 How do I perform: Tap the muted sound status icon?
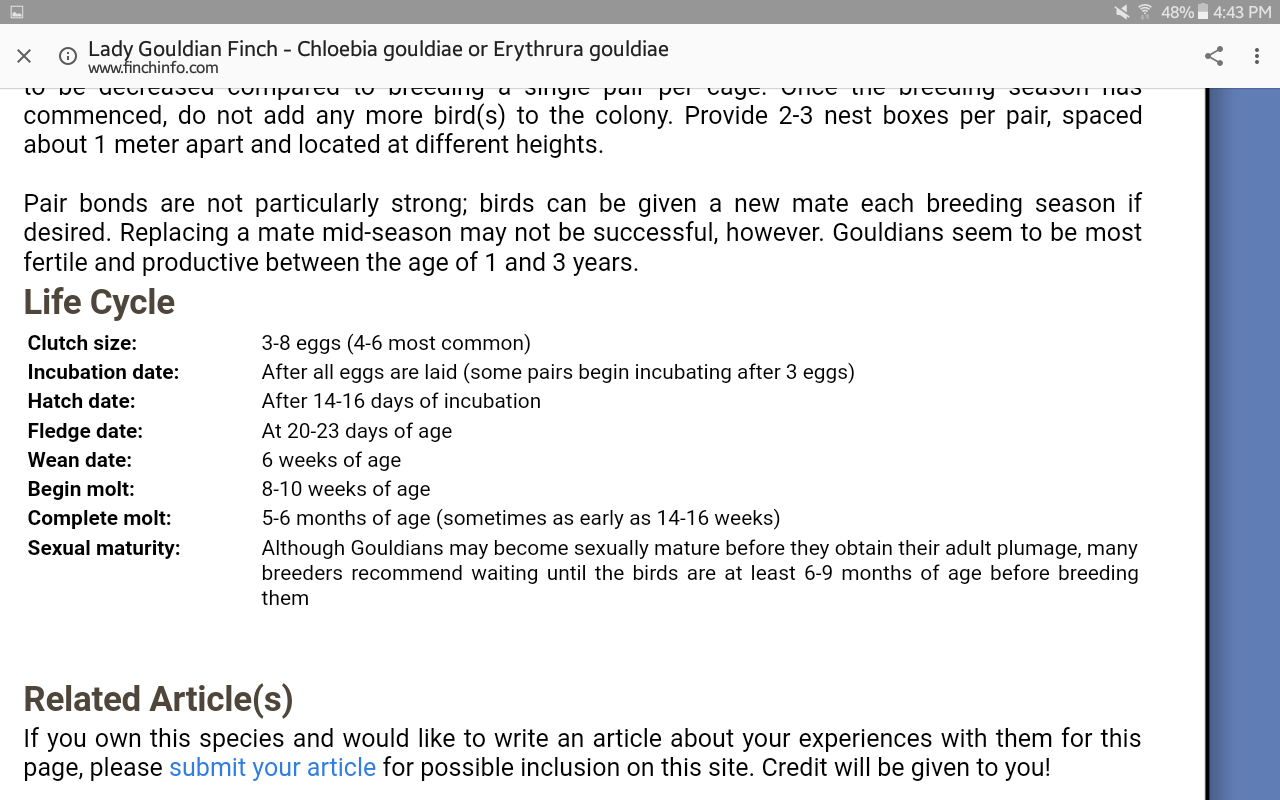1122,12
